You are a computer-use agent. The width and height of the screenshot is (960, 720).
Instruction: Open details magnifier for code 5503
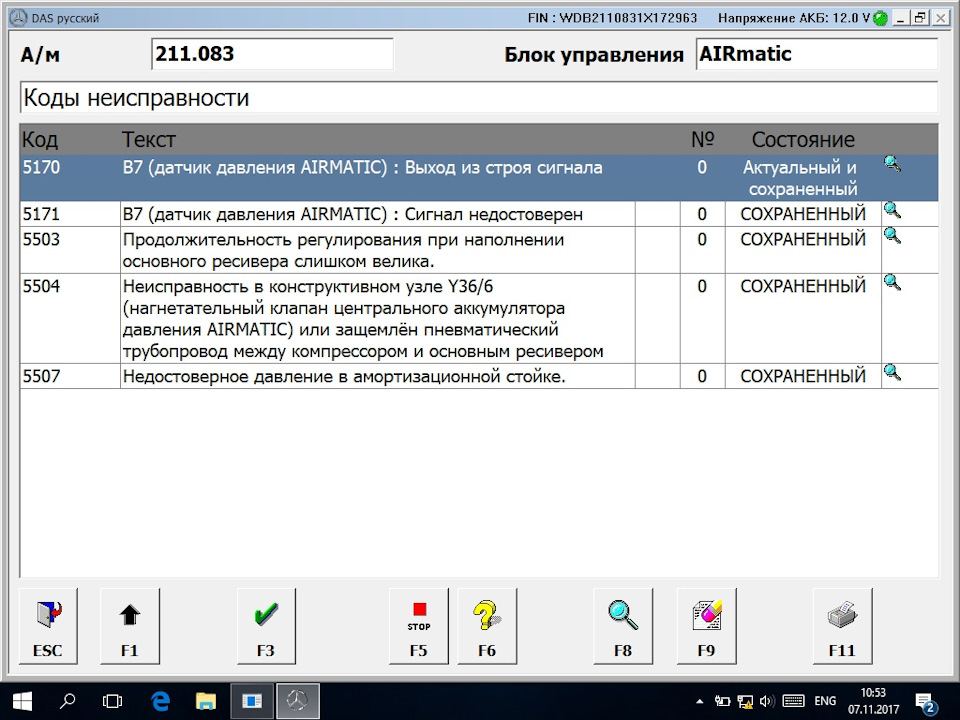[892, 236]
